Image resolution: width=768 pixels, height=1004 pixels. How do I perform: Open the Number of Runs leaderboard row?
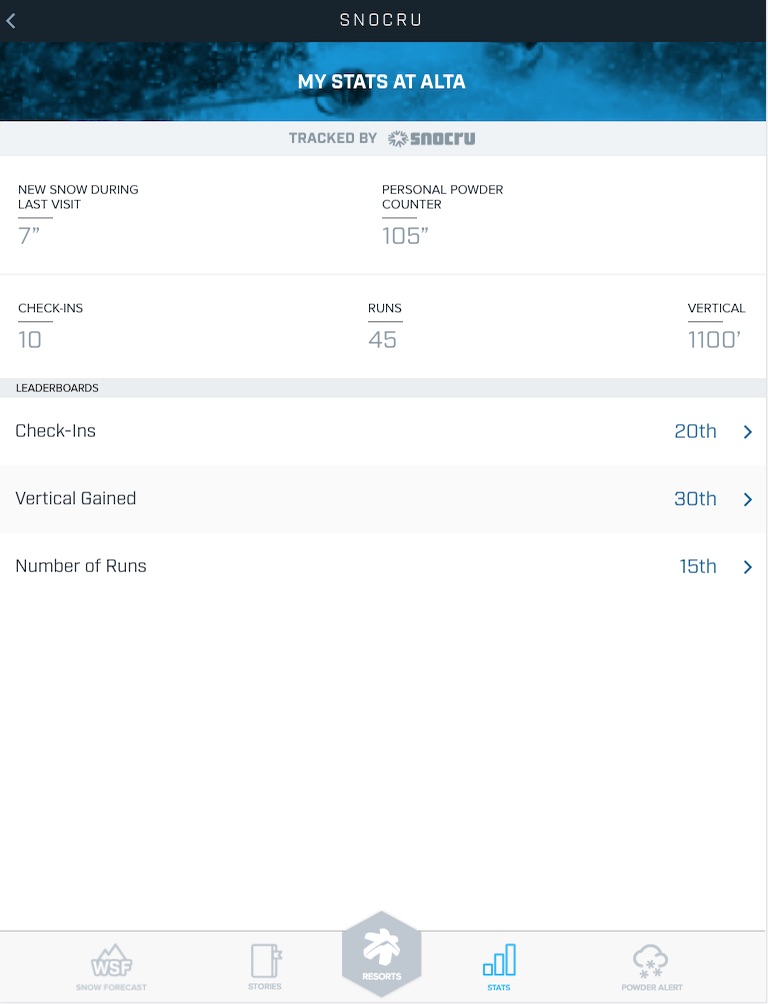tap(383, 566)
